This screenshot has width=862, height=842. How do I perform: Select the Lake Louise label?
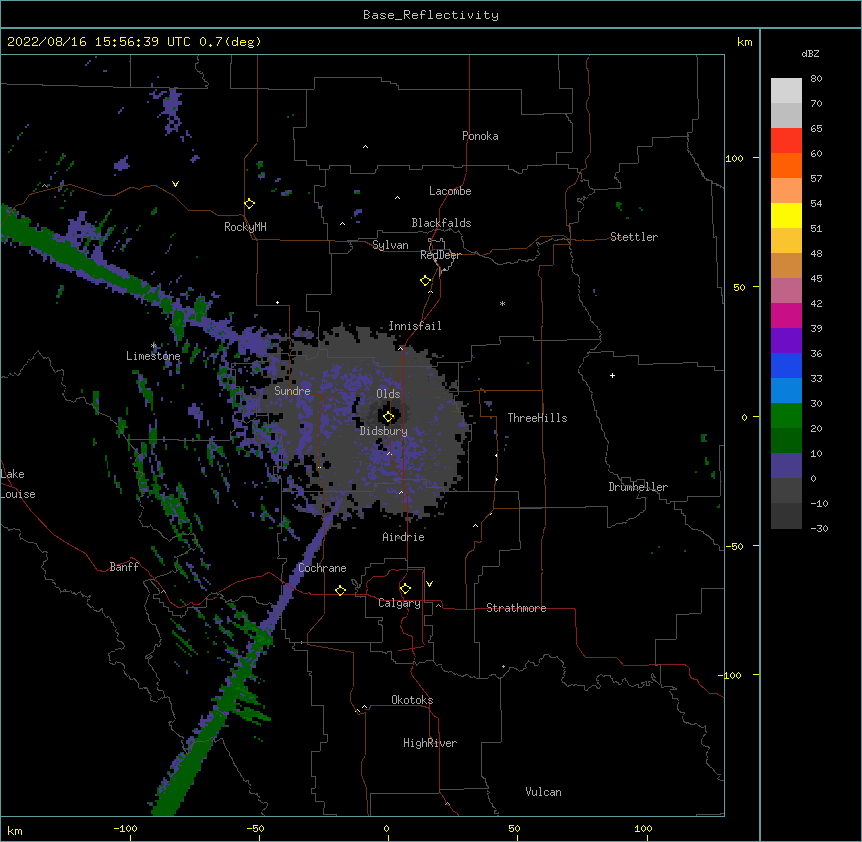tap(18, 484)
